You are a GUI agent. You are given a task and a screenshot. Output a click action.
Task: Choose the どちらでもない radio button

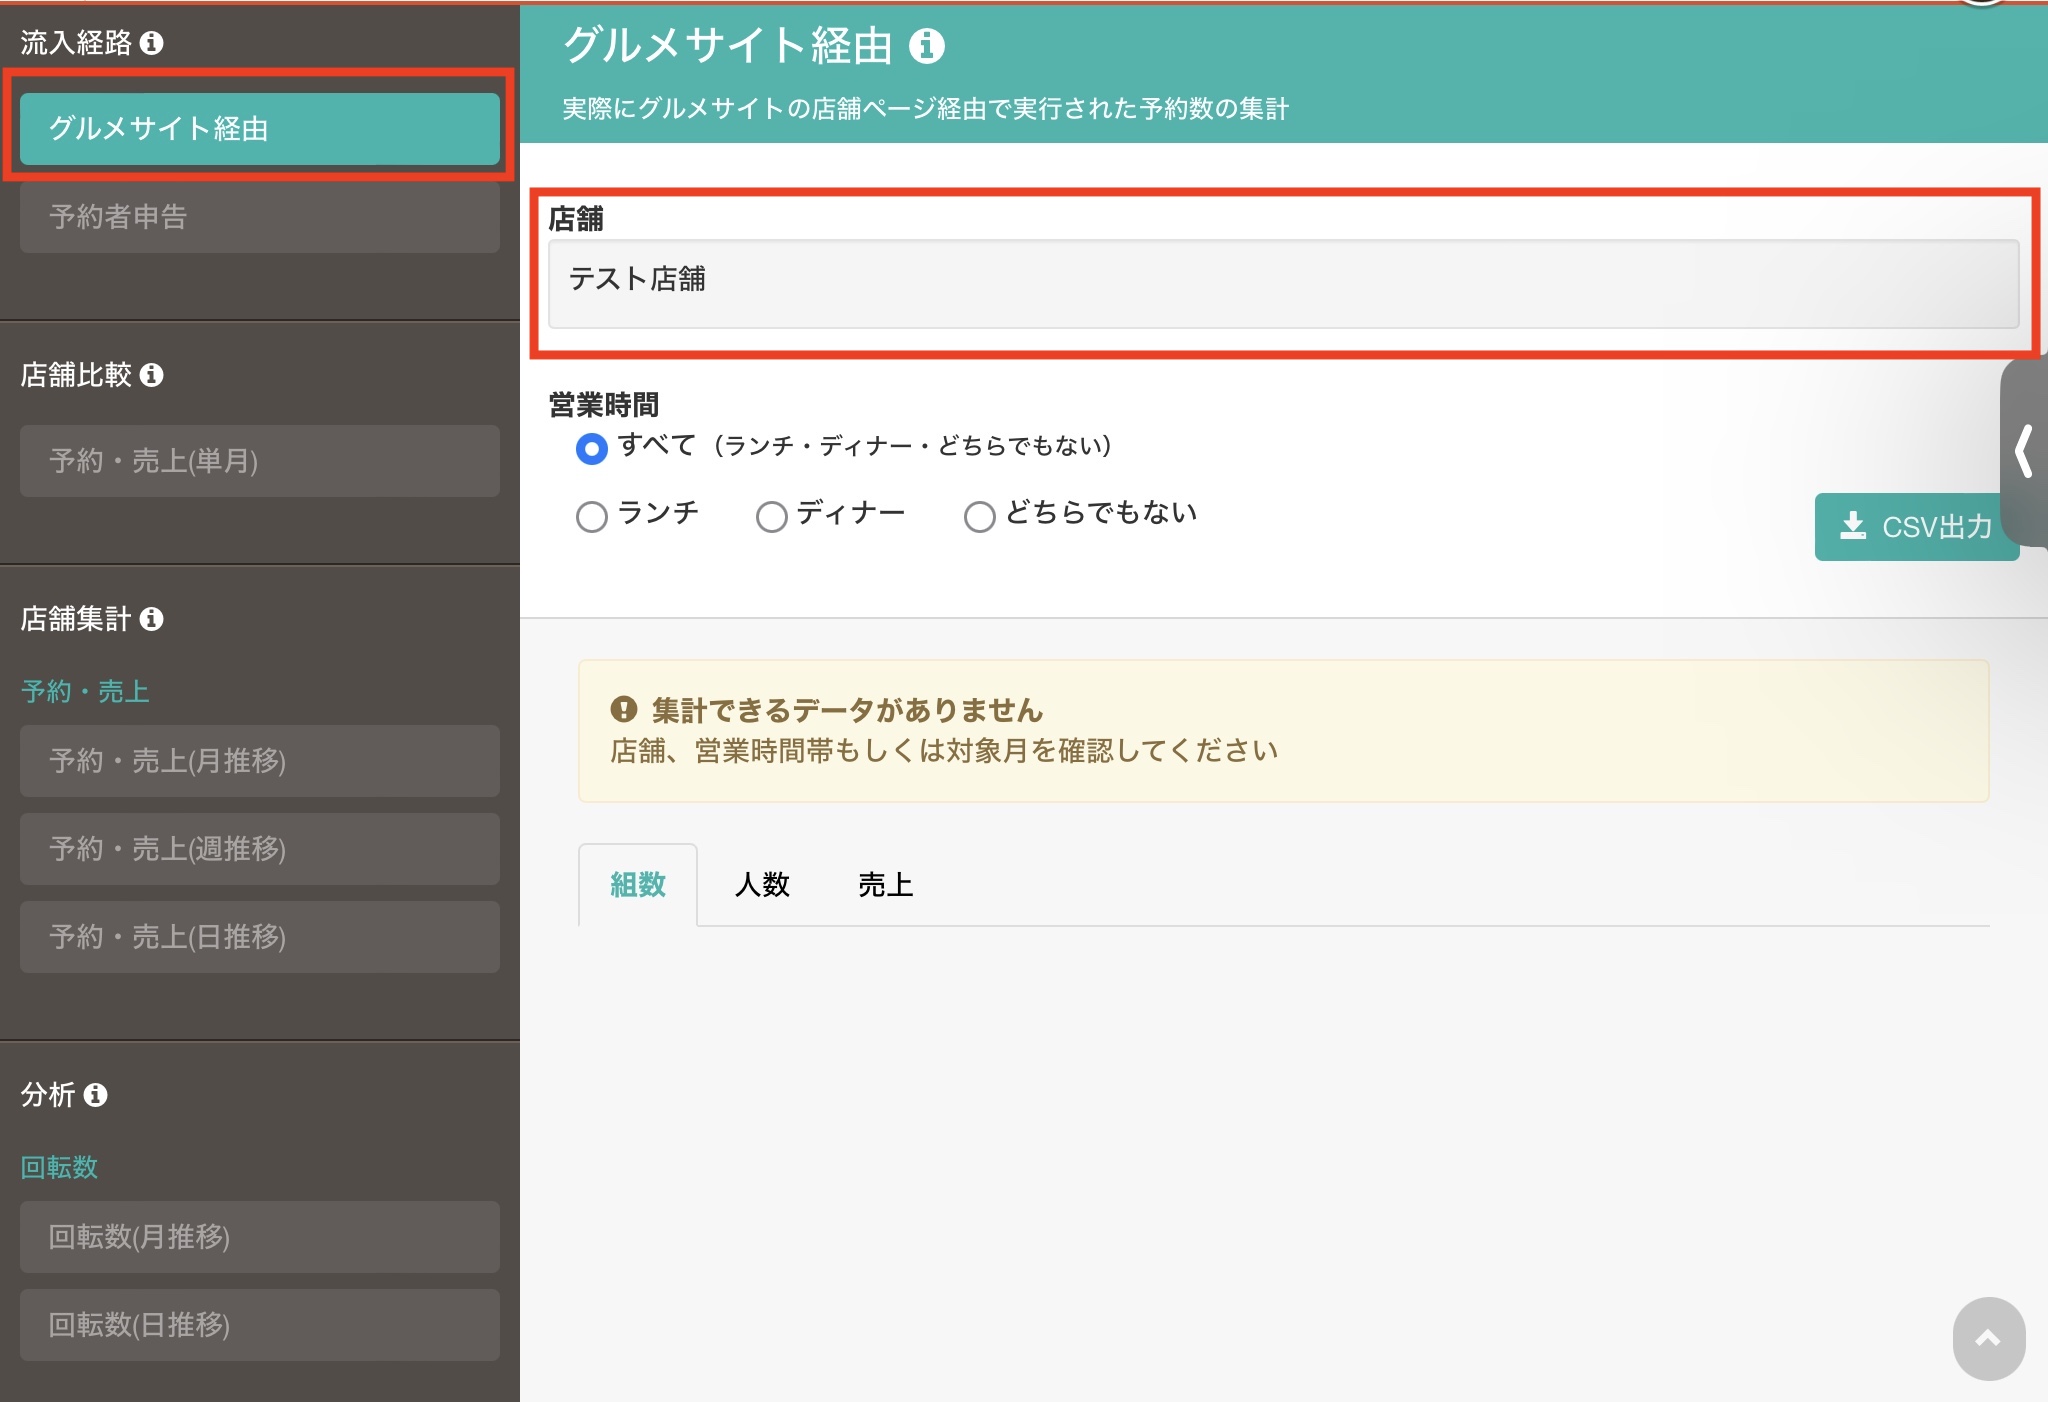980,516
